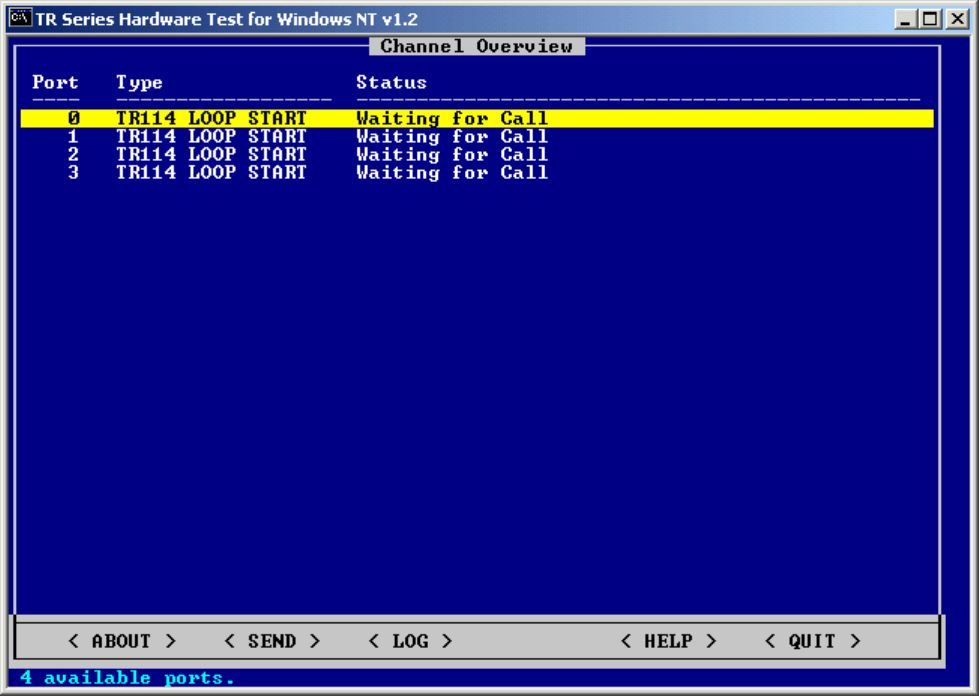The width and height of the screenshot is (979, 696).
Task: Choose the QUIT button
Action: pyautogui.click(x=812, y=641)
